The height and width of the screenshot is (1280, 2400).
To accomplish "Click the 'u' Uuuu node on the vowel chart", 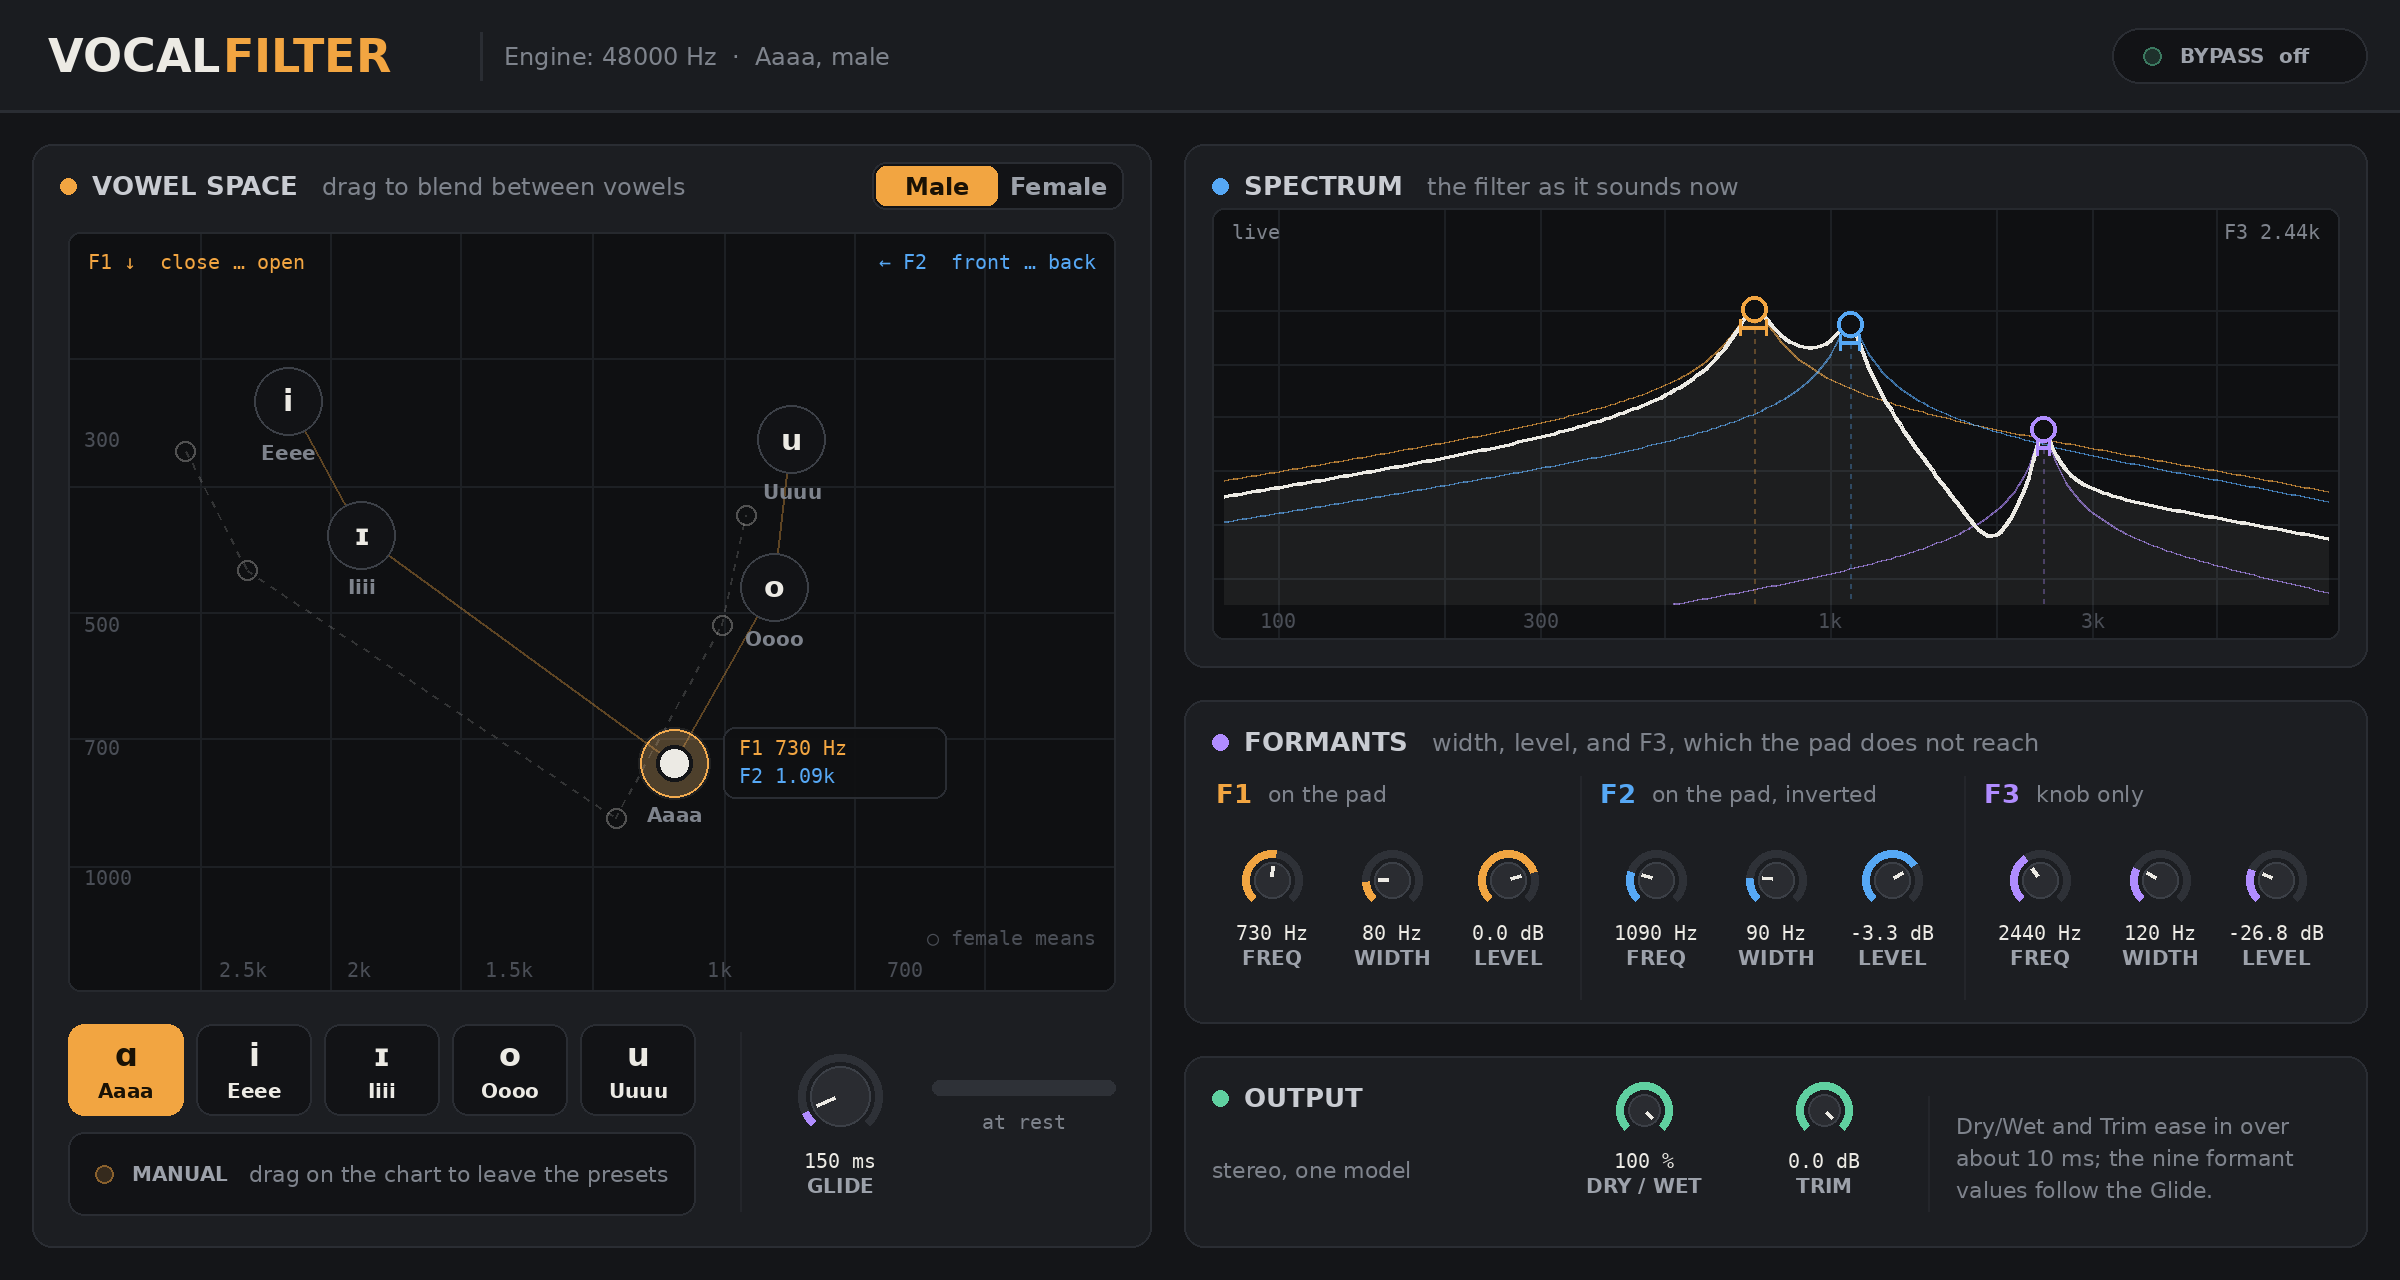I will click(x=791, y=439).
